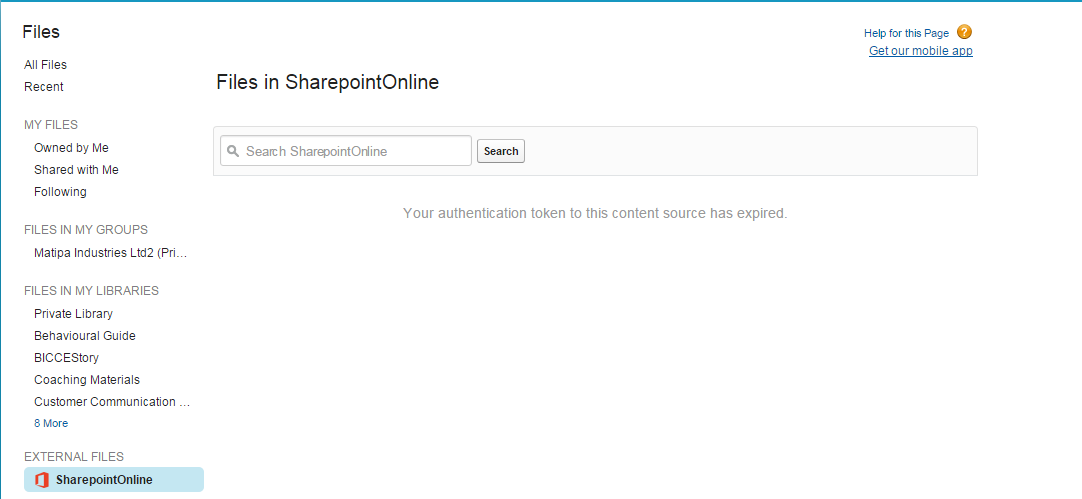Open Recent files view
1082x499 pixels.
click(x=43, y=87)
